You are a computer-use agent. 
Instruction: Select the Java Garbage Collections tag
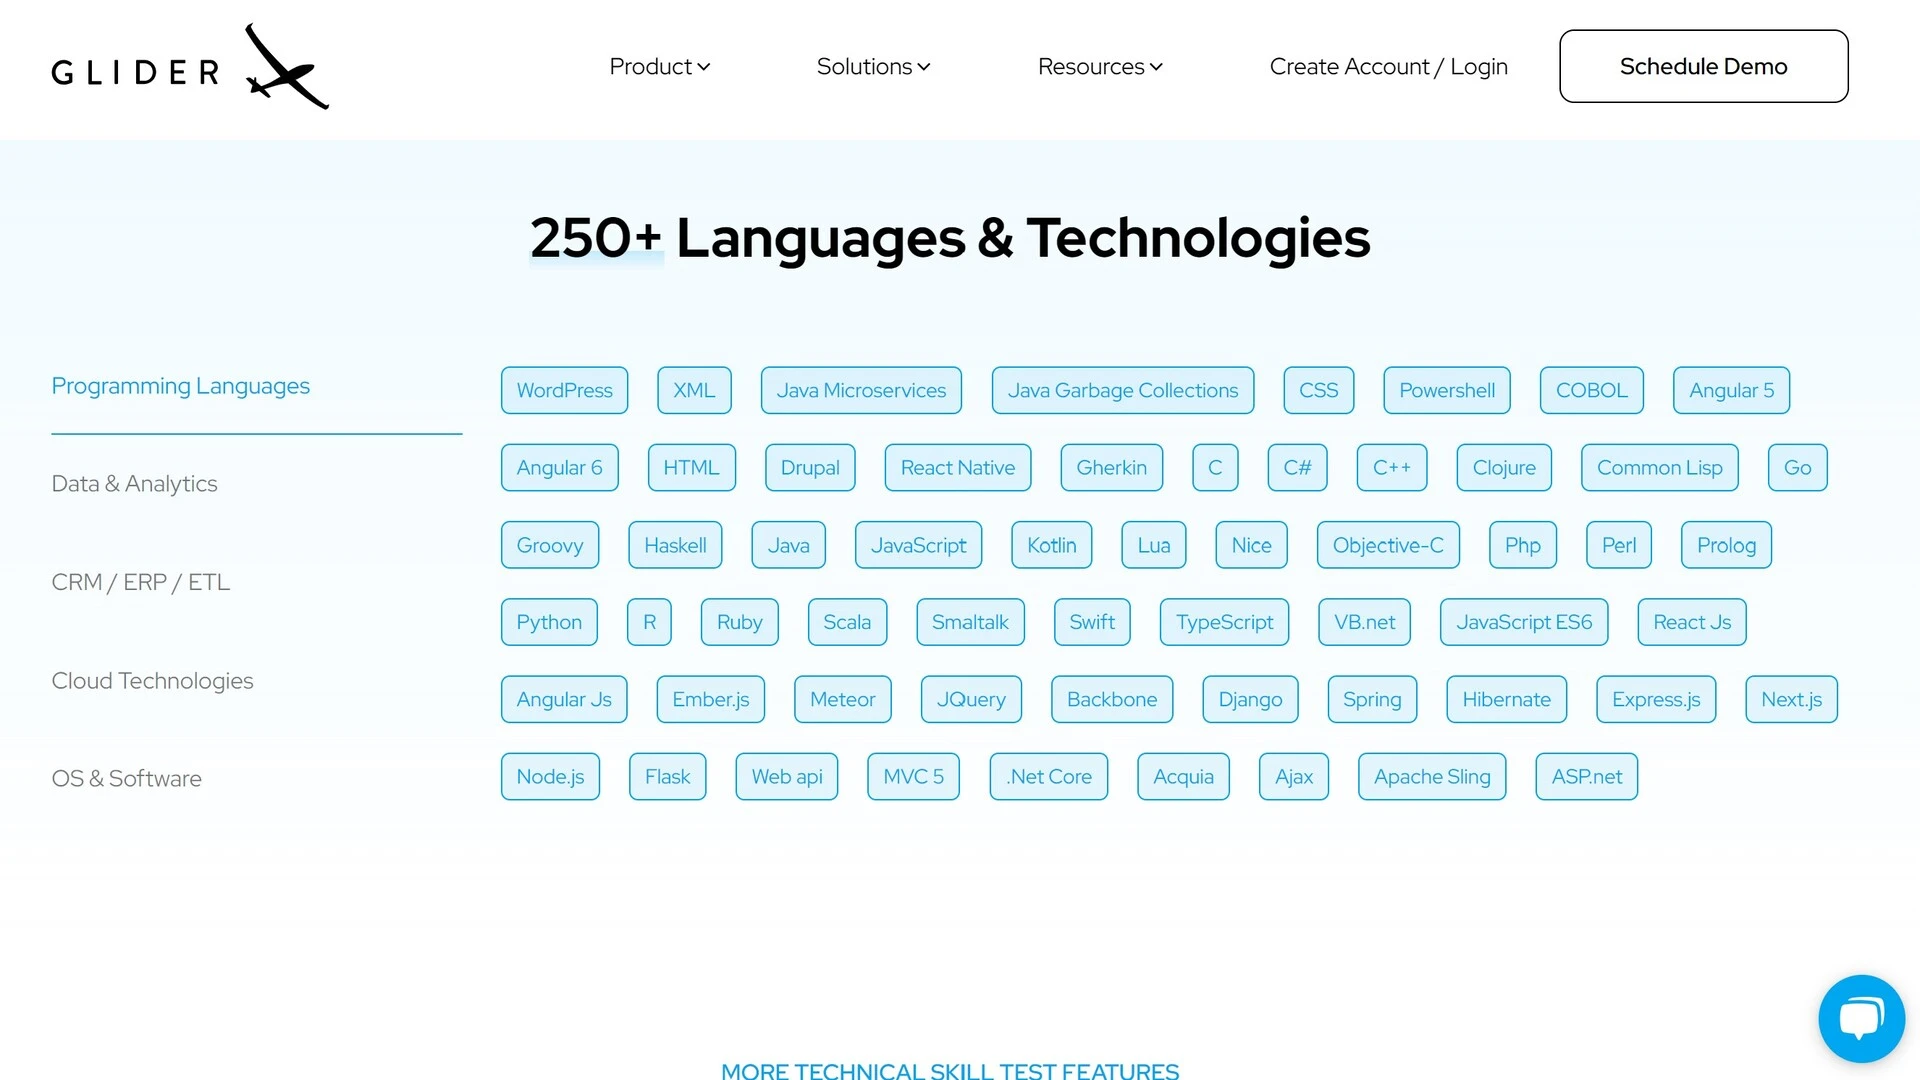[1123, 390]
